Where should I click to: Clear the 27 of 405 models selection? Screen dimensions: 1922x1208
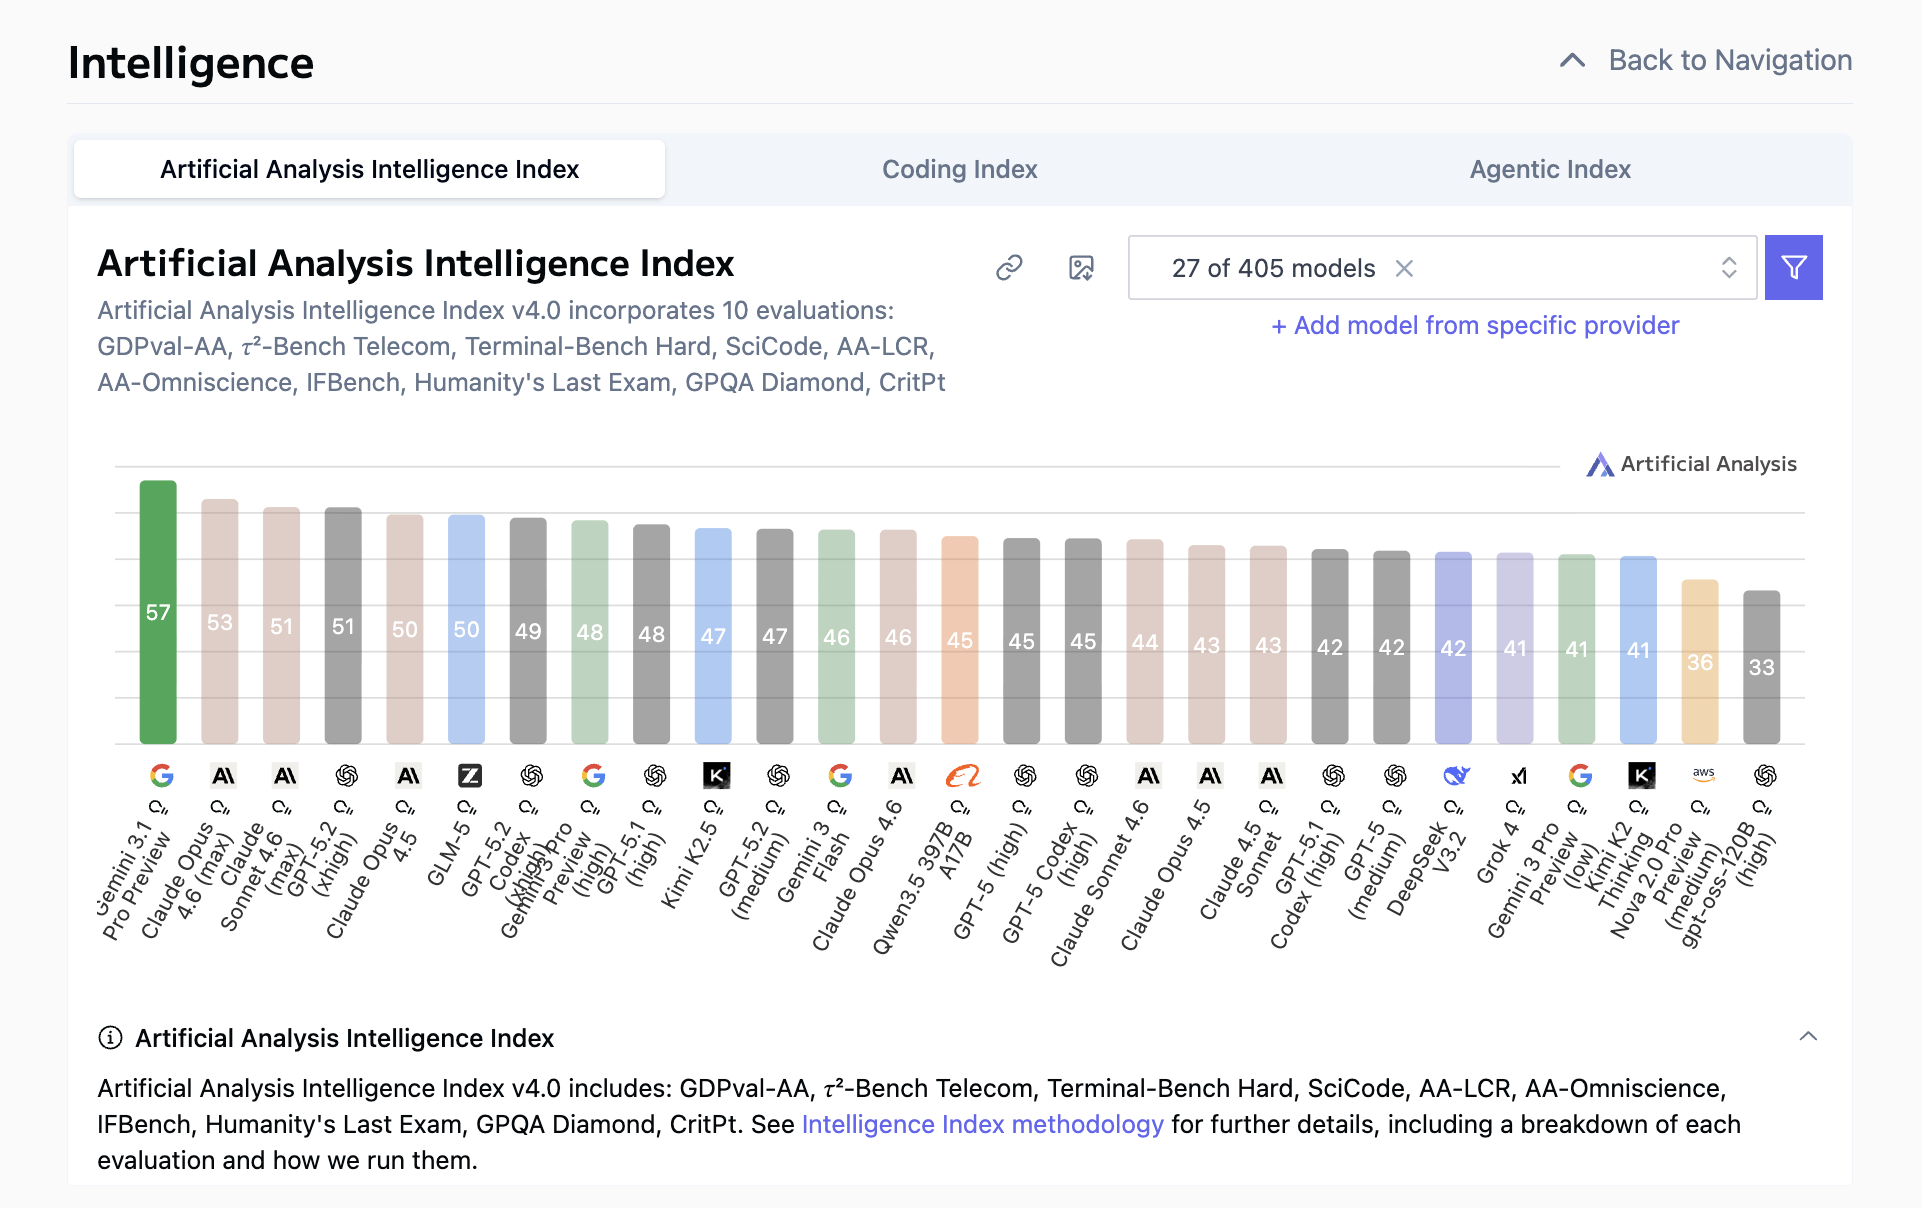click(1404, 268)
